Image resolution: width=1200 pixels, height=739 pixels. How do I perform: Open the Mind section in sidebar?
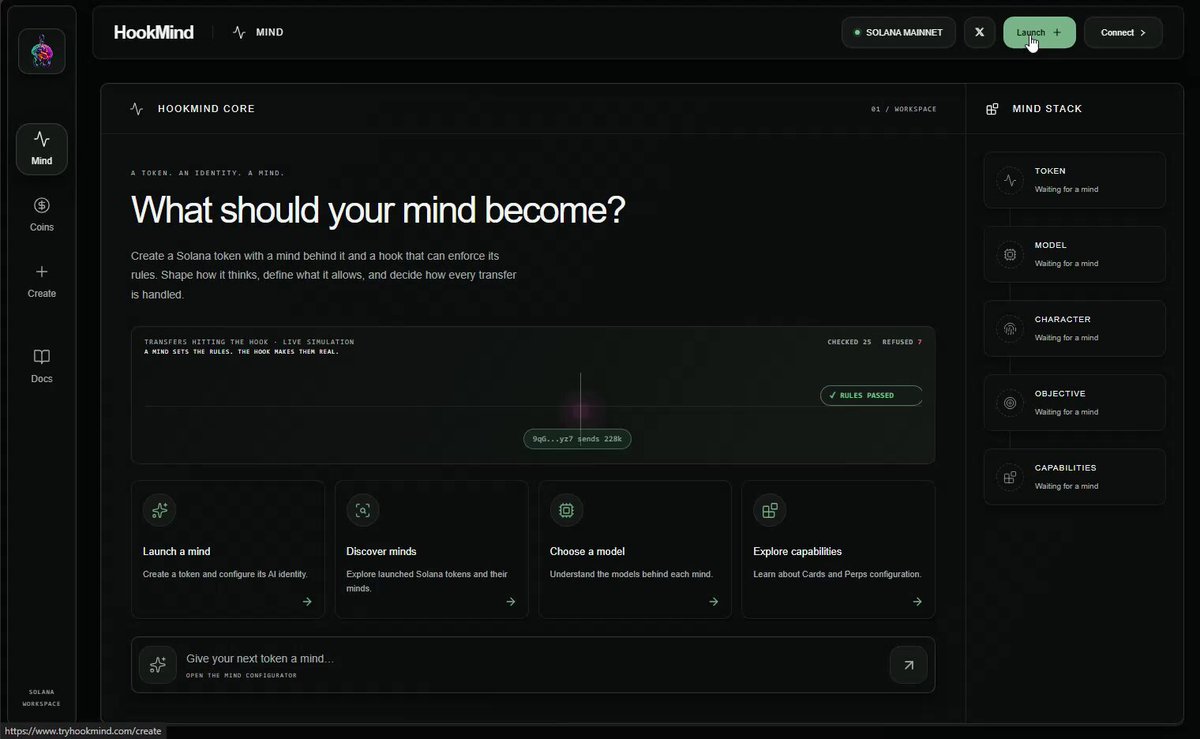pos(42,149)
